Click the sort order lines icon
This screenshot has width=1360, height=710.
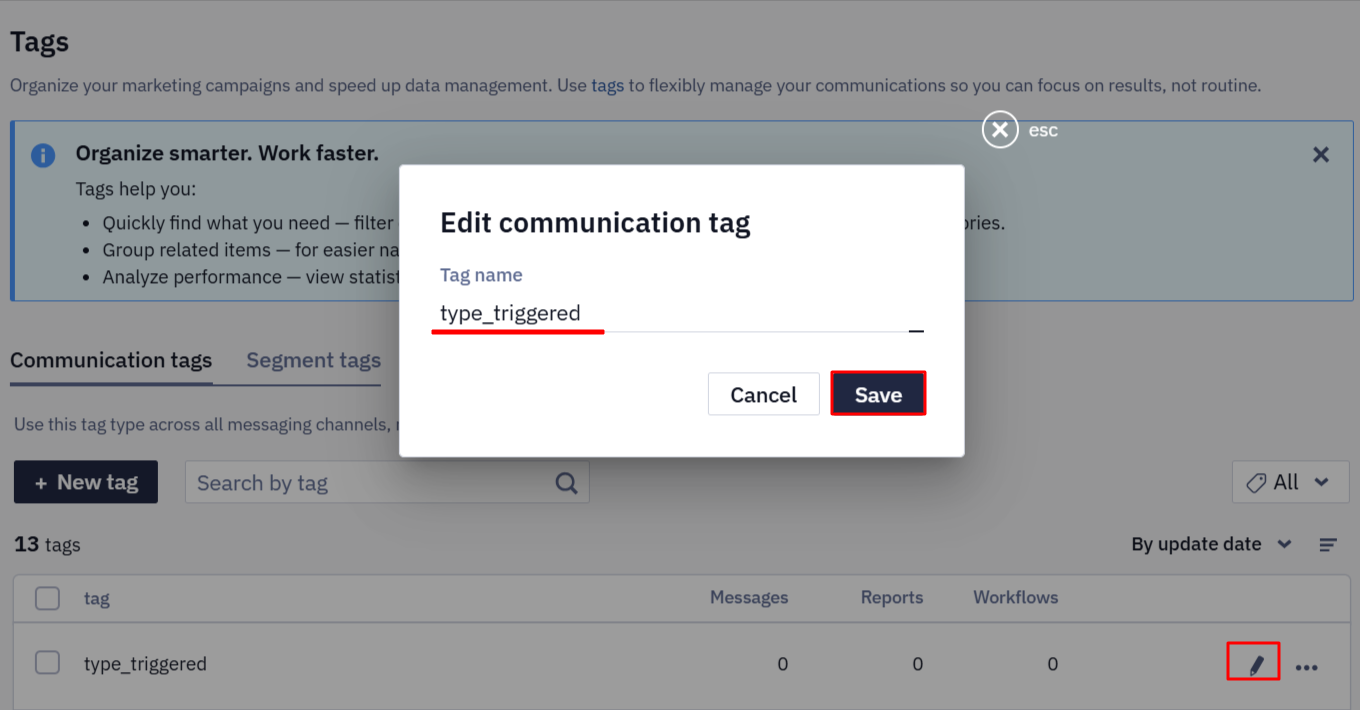1328,545
